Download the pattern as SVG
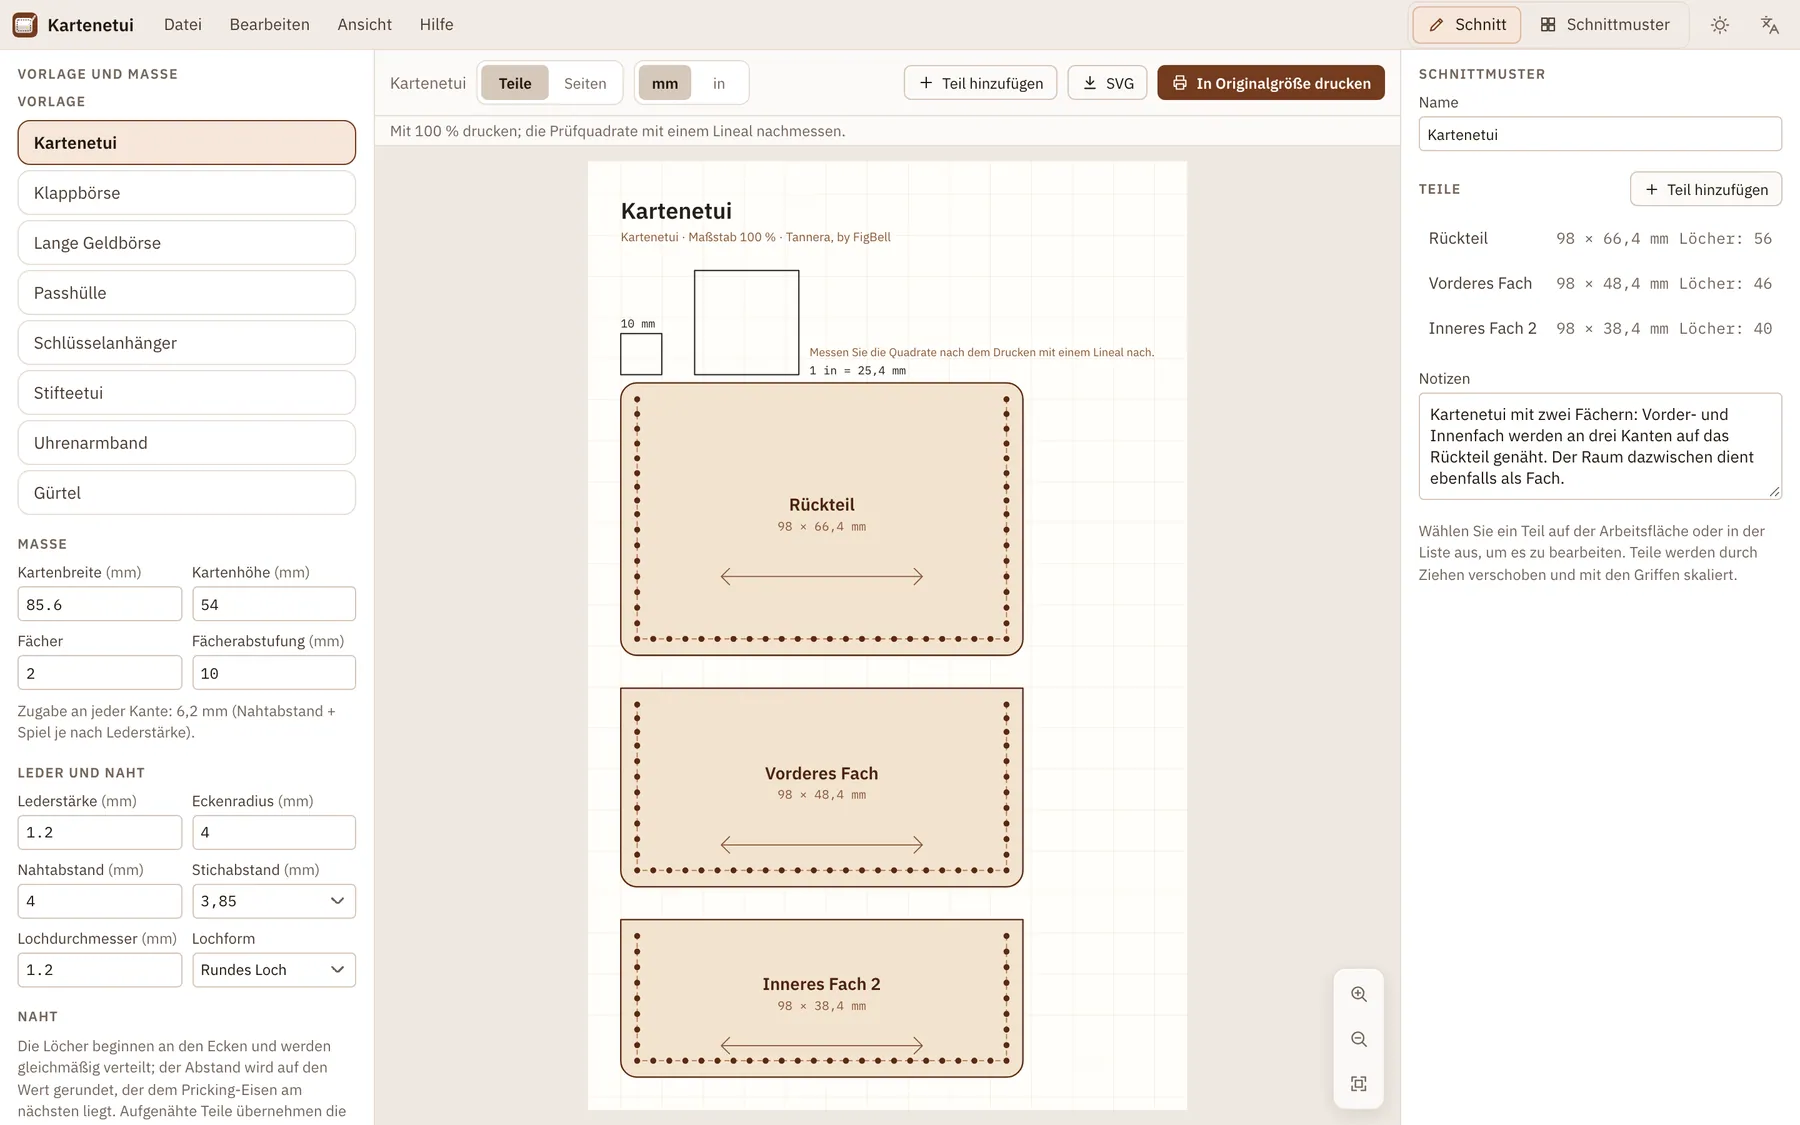Image resolution: width=1800 pixels, height=1125 pixels. point(1108,83)
